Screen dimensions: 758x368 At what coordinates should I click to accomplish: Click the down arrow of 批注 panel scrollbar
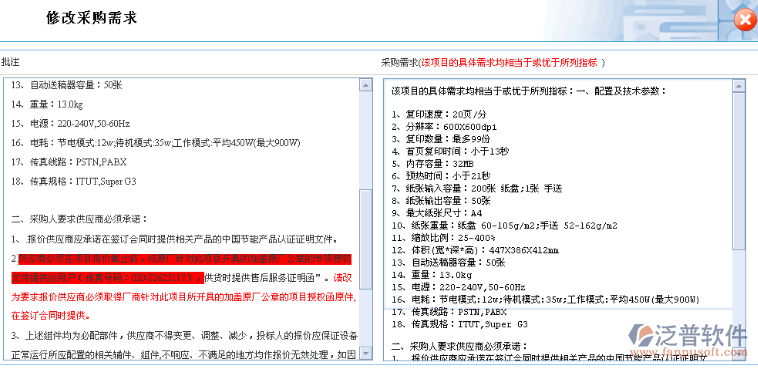coord(366,352)
